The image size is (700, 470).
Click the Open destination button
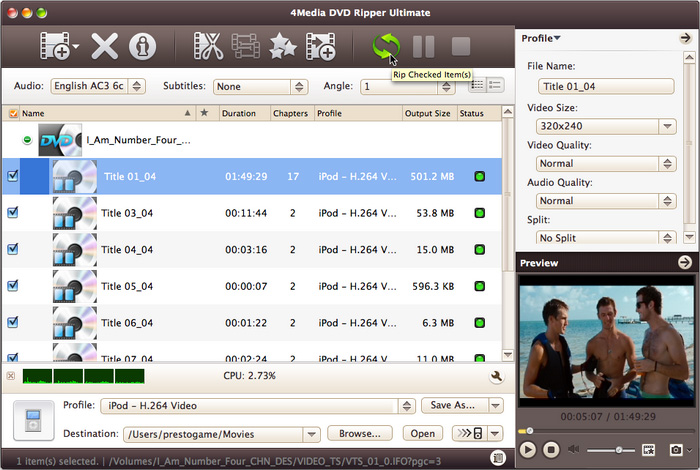[422, 433]
